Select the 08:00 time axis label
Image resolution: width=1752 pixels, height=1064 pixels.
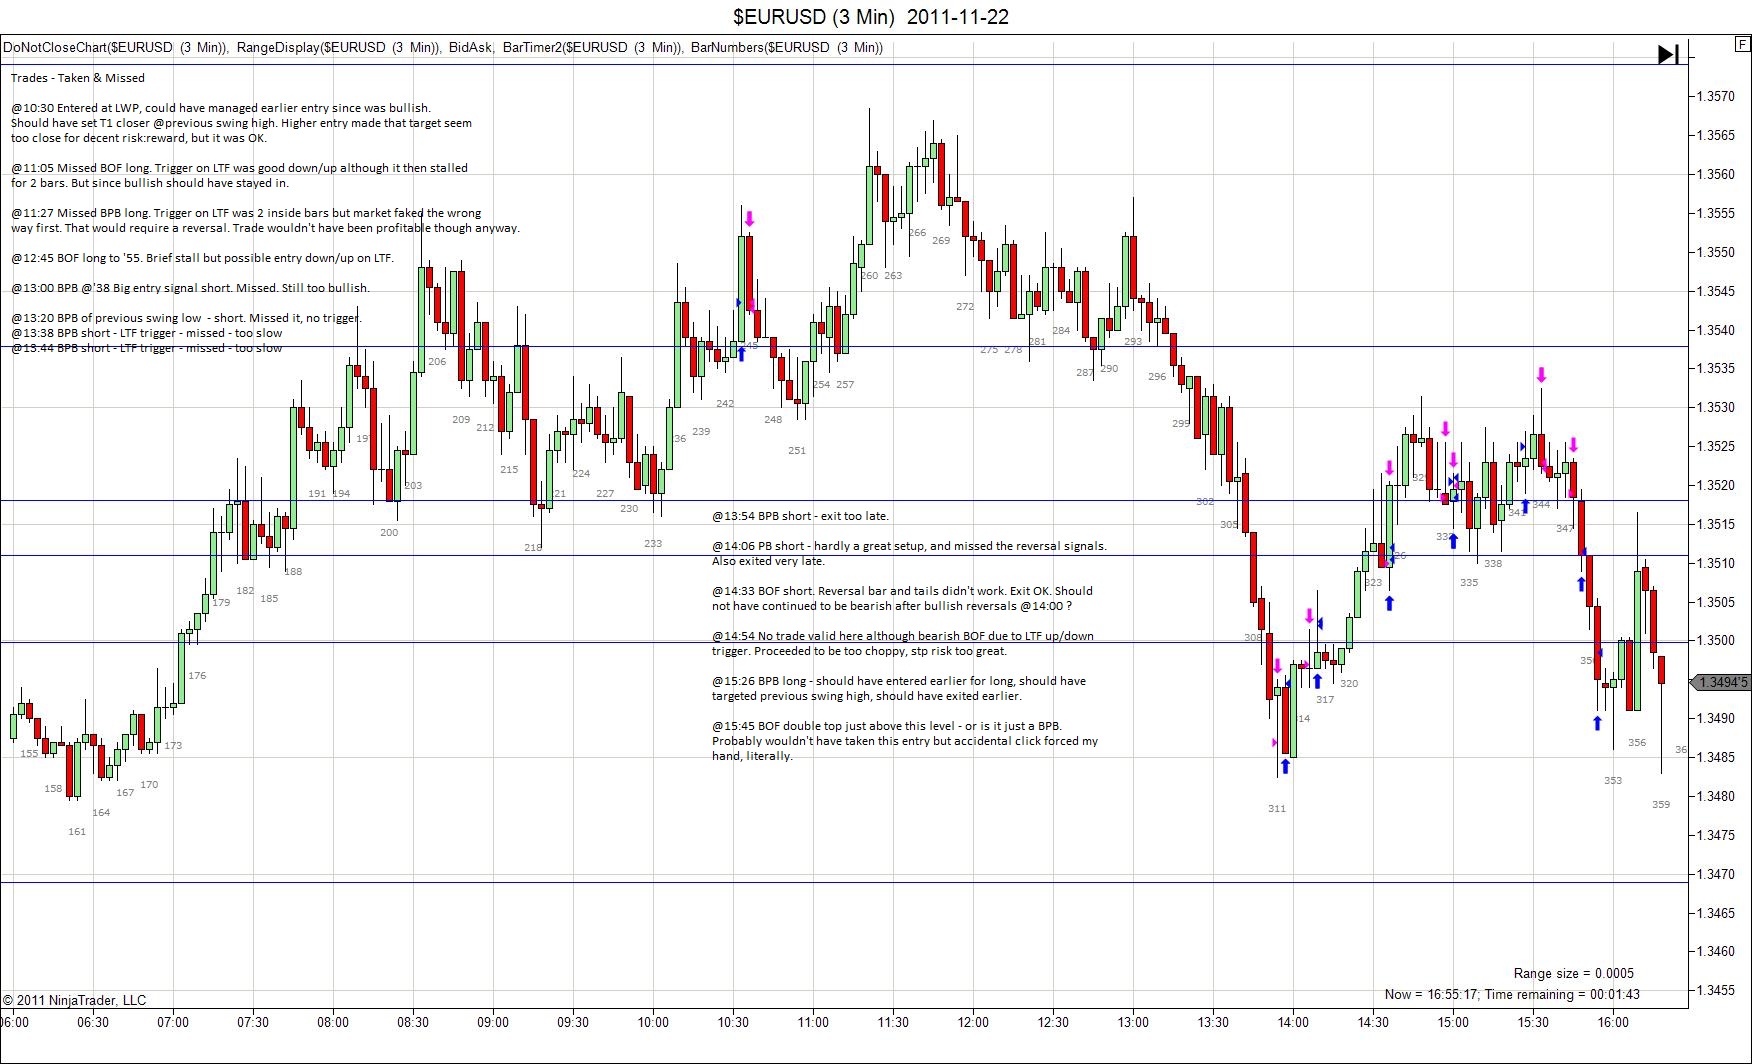tap(333, 1022)
